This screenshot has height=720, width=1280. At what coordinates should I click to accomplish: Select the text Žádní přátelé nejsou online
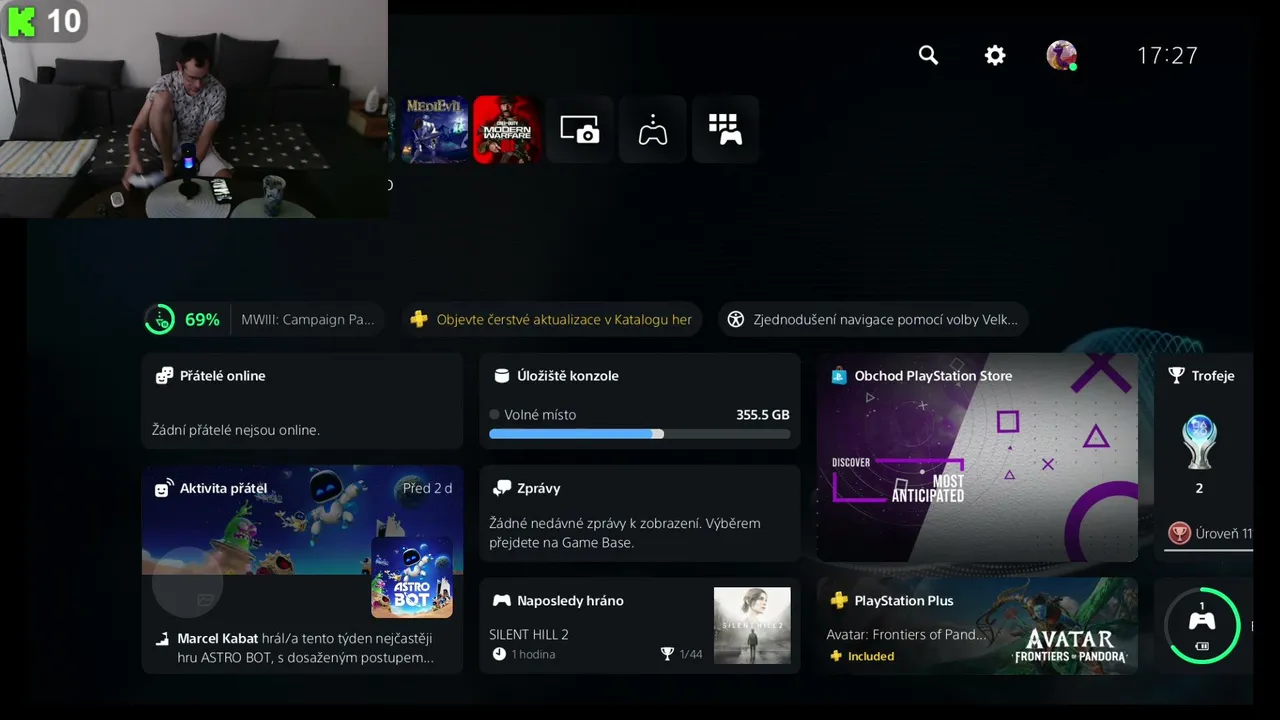(236, 430)
